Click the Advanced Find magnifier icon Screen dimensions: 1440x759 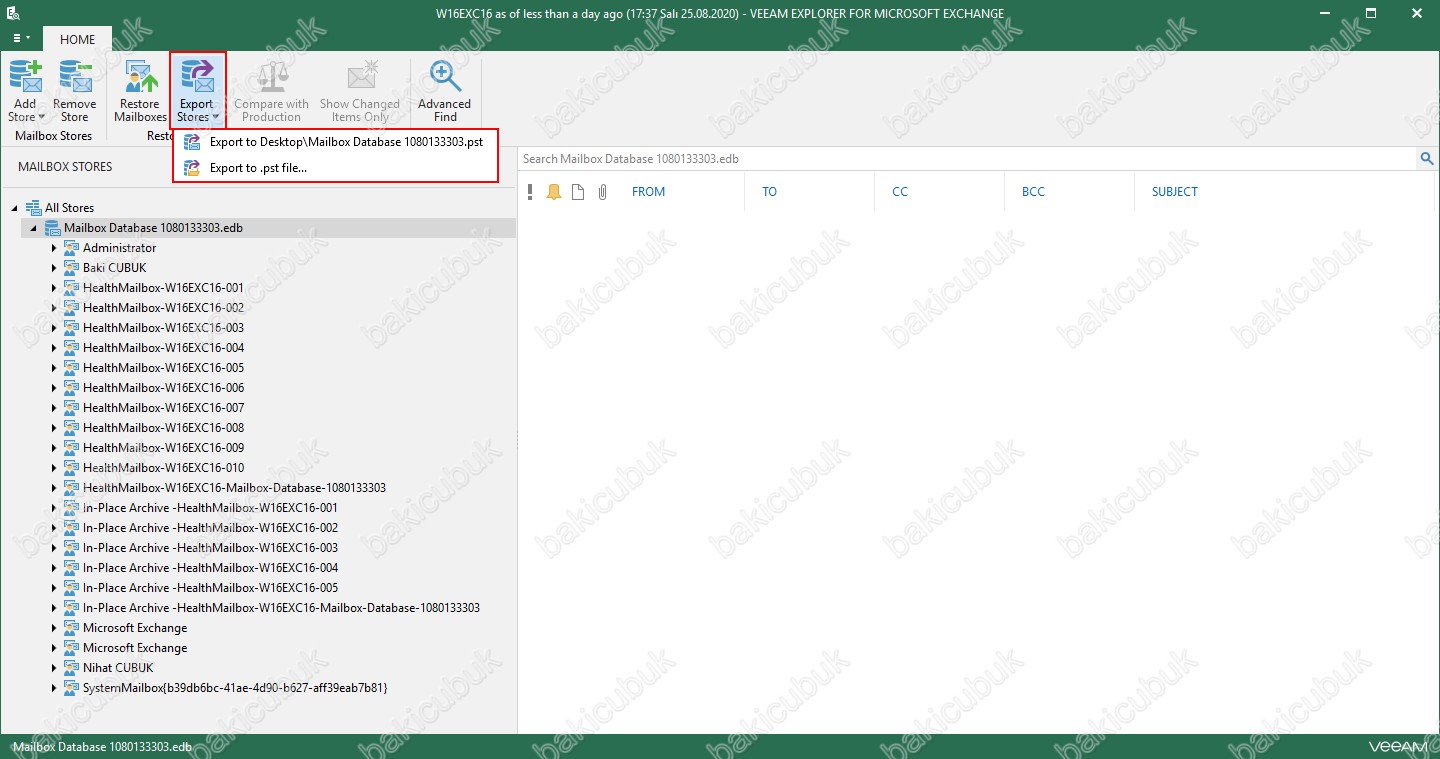[x=445, y=77]
